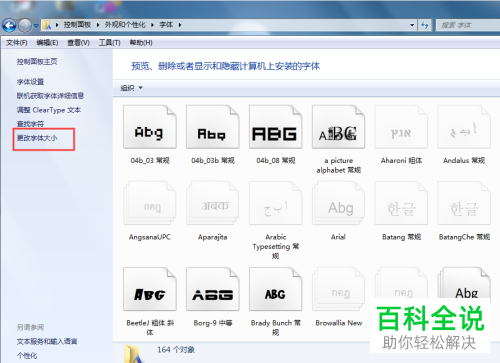Viewport: 500px width, 363px height.
Task: Open the 组织 dropdown menu
Action: point(132,88)
